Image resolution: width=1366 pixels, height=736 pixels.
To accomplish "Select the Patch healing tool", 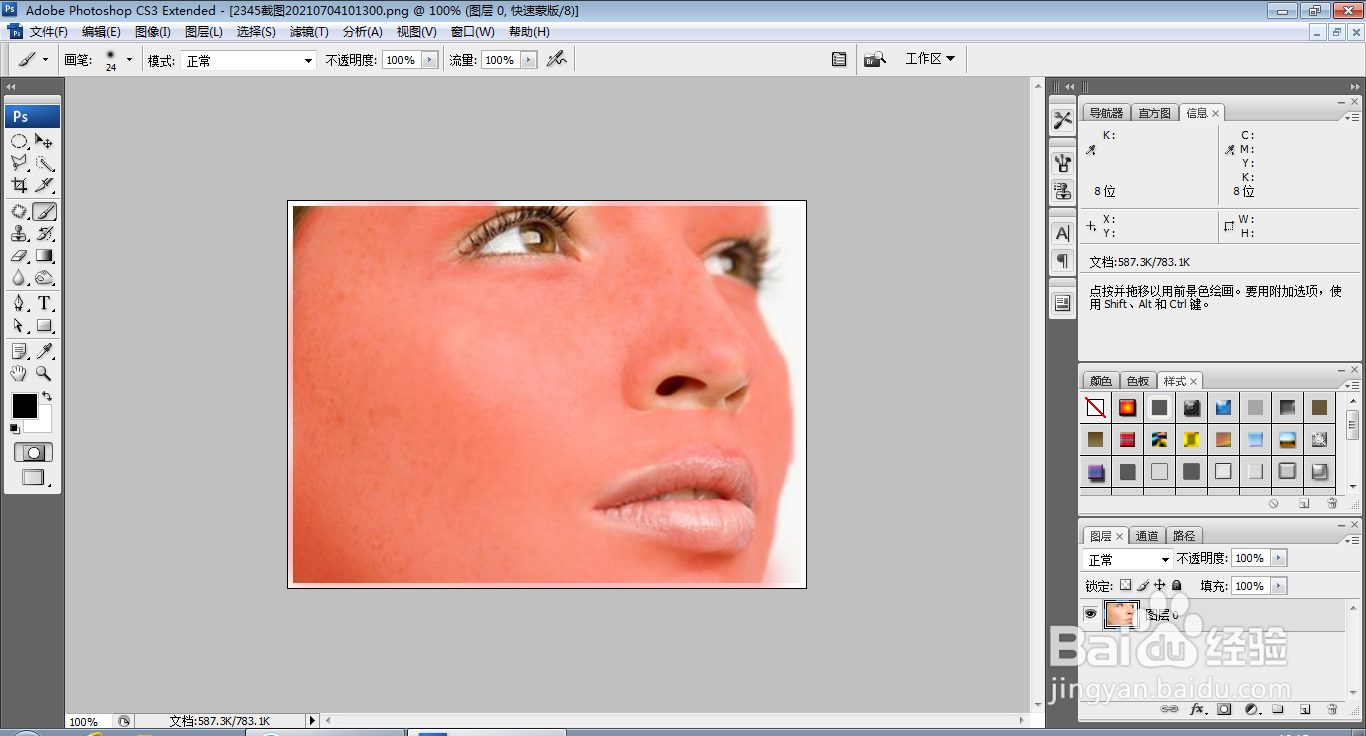I will coord(19,211).
